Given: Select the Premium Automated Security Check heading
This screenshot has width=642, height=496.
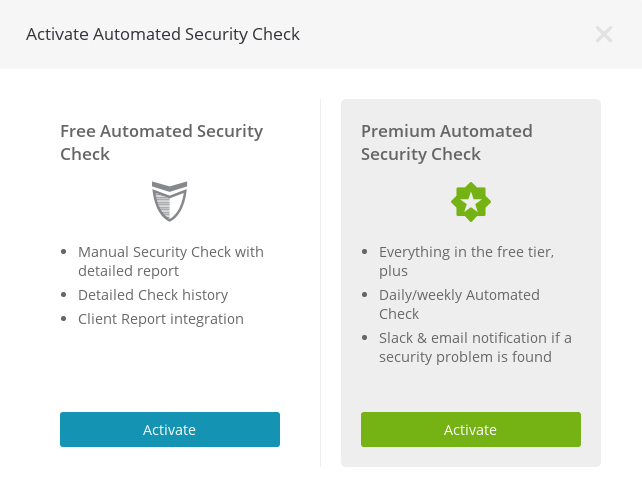Looking at the screenshot, I should tap(446, 142).
